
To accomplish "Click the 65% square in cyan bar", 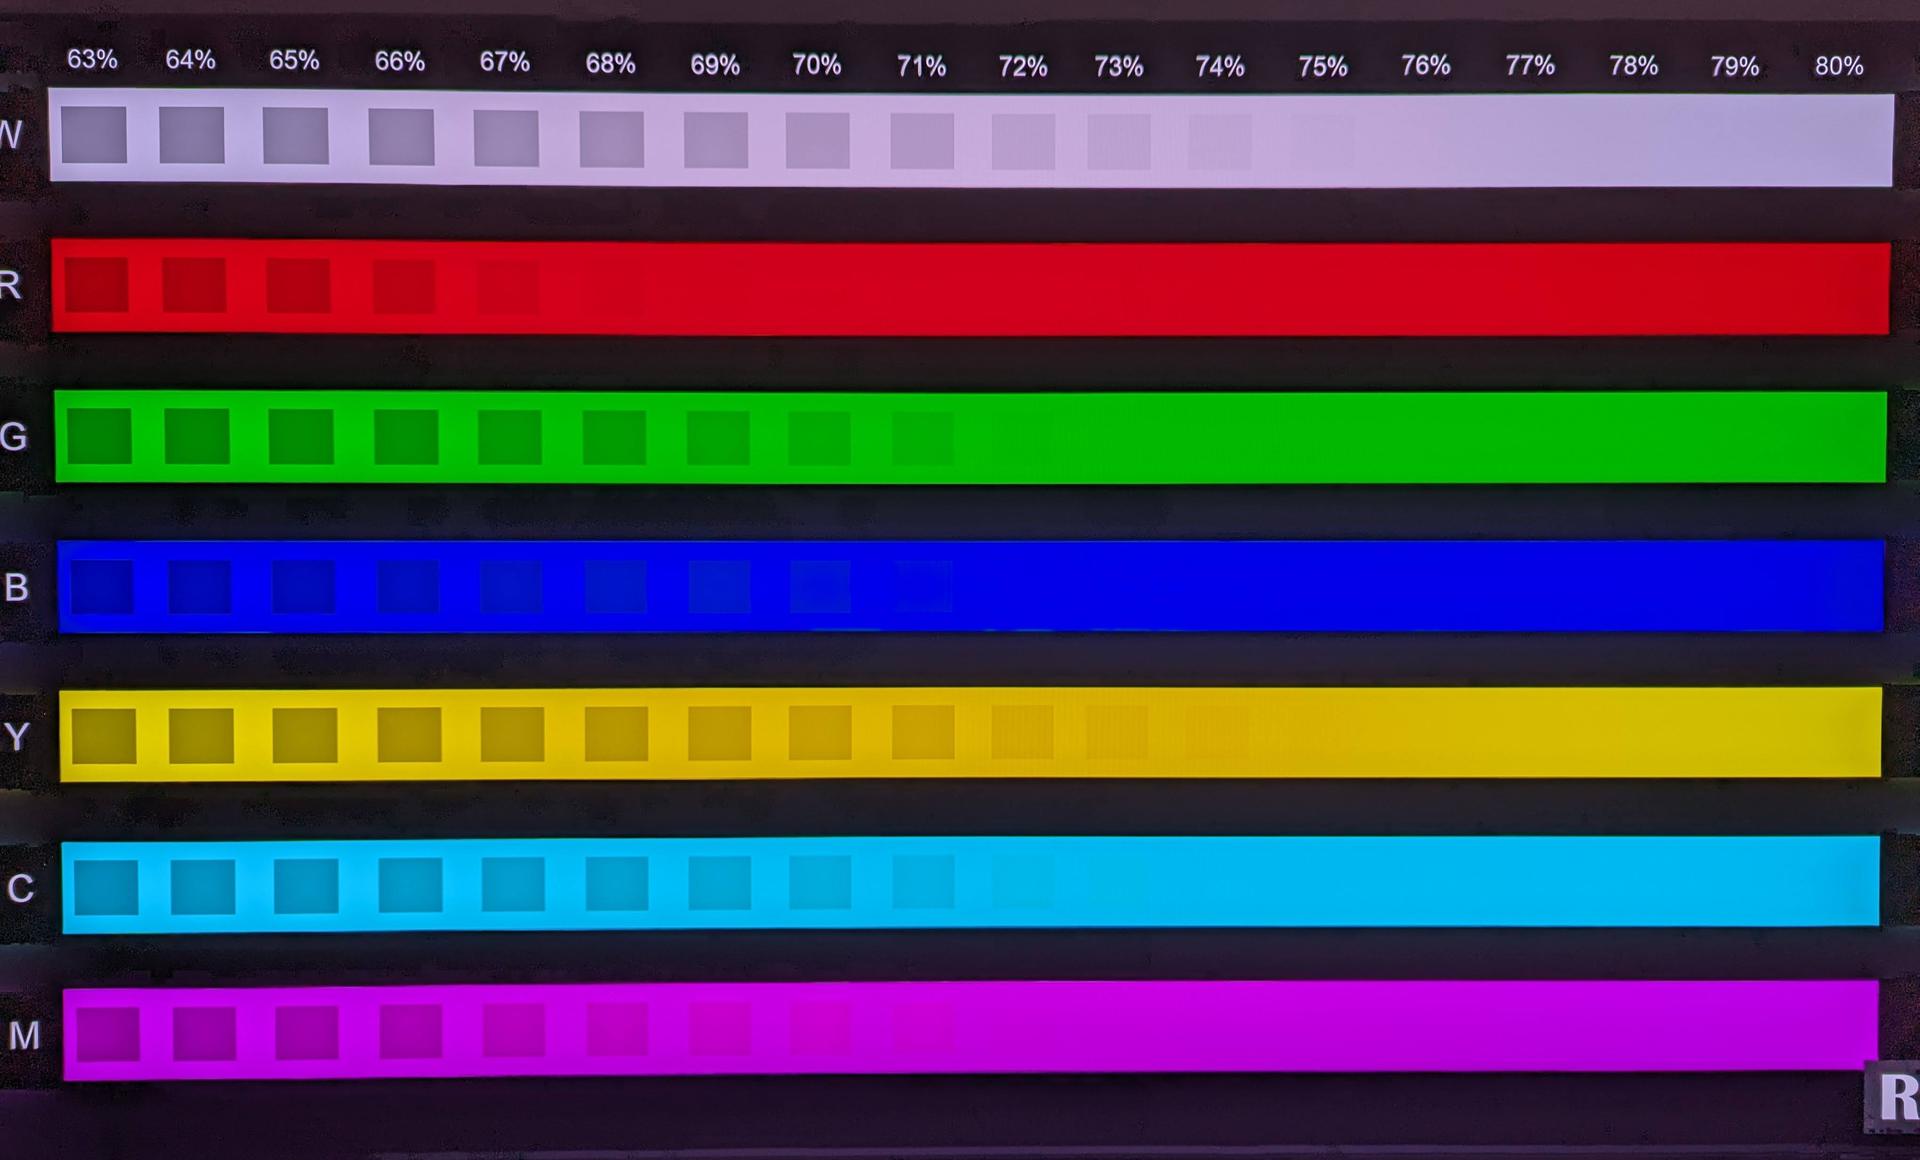I will click(x=305, y=886).
